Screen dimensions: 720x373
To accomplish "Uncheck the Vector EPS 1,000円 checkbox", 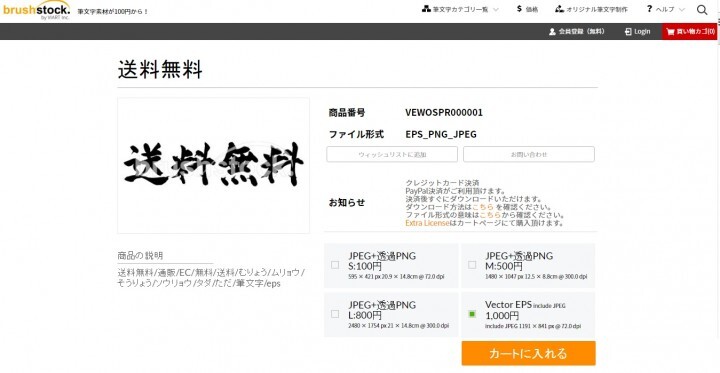I will (472, 314).
